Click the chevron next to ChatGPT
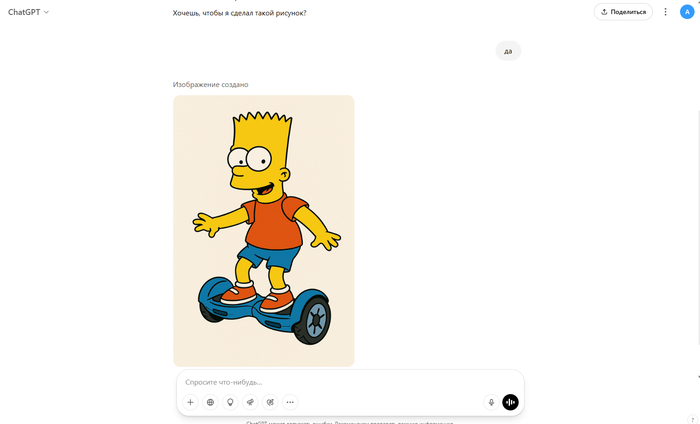Screen dimensions: 700x424 pos(47,12)
